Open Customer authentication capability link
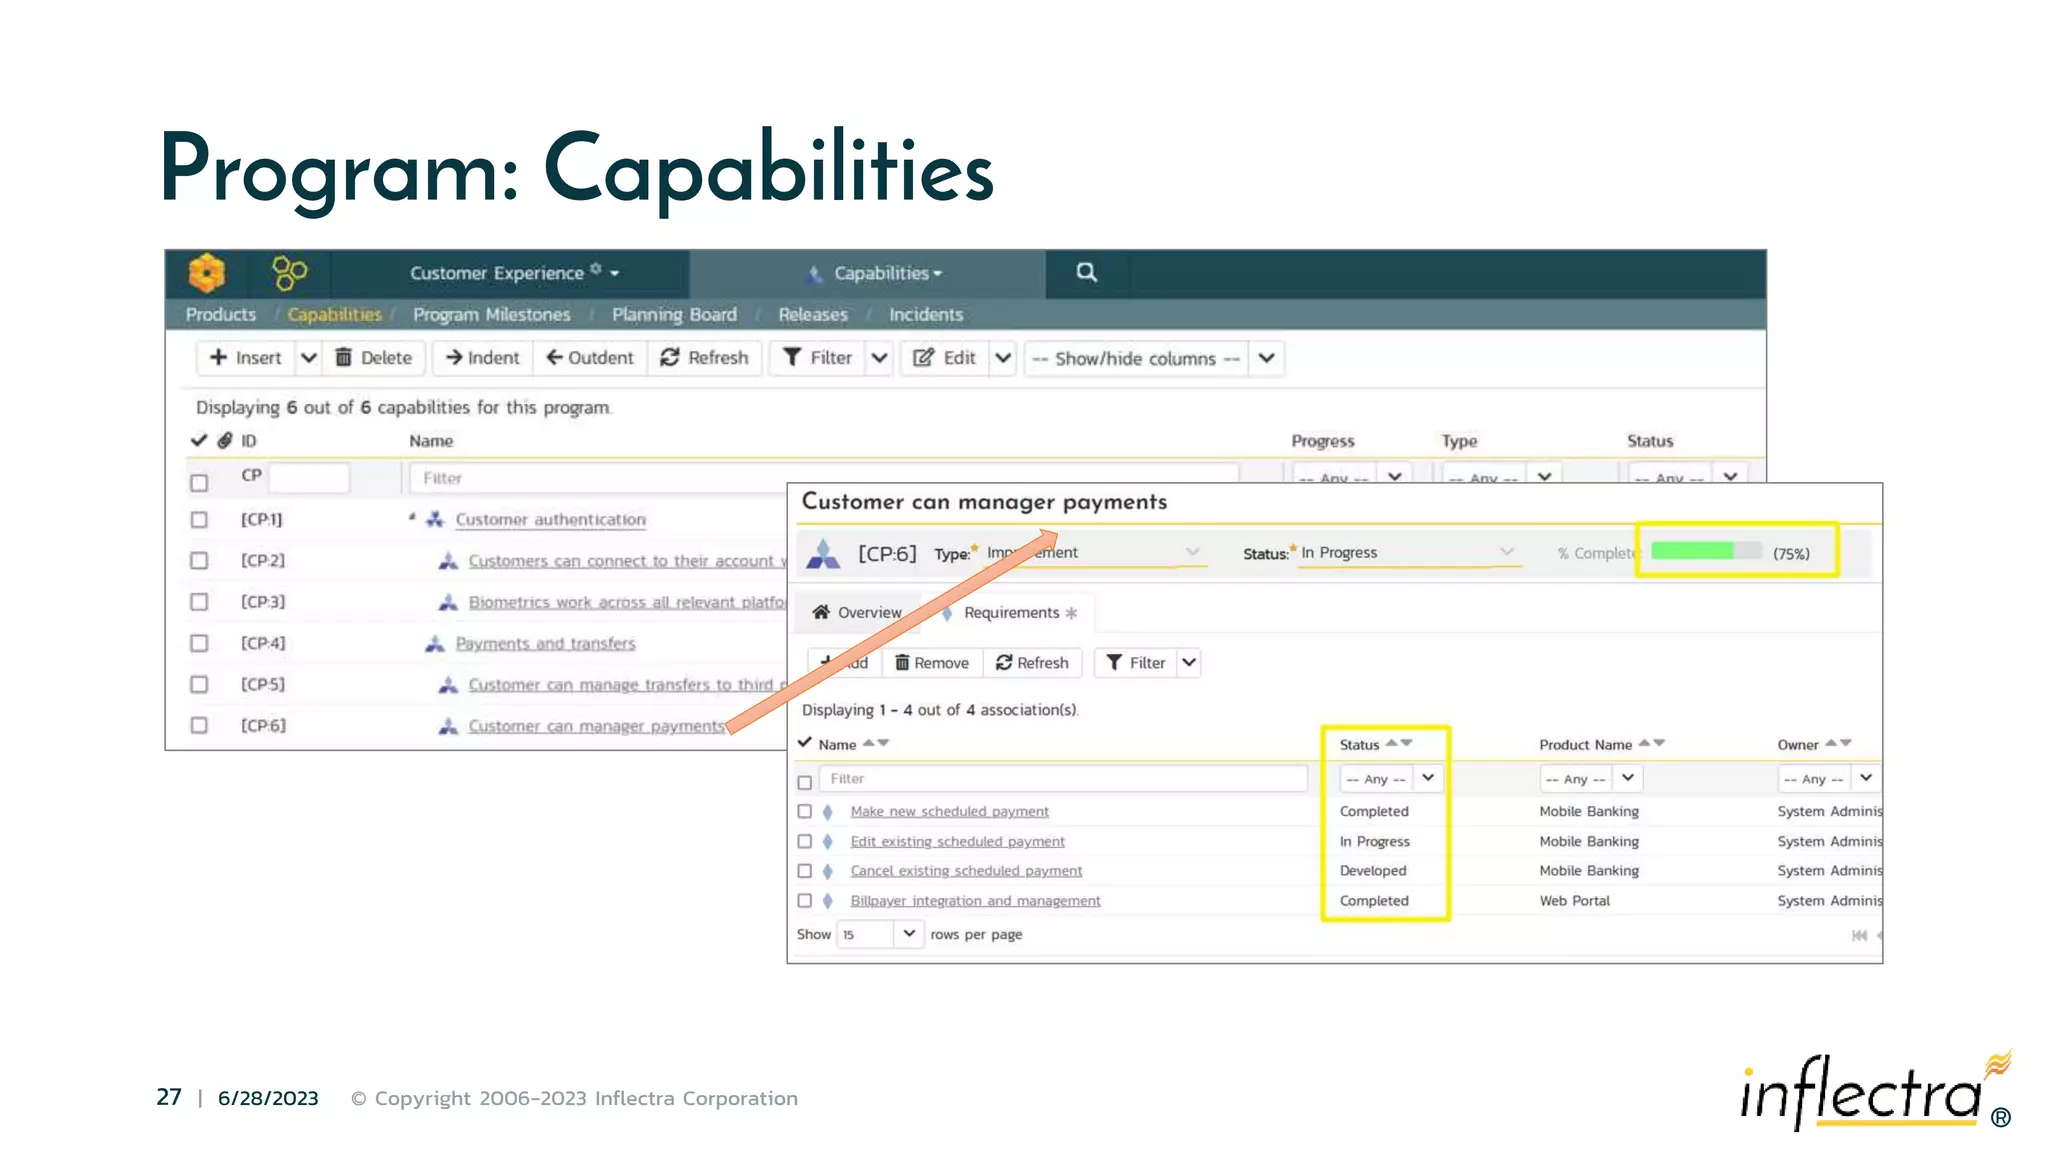 pyautogui.click(x=550, y=520)
